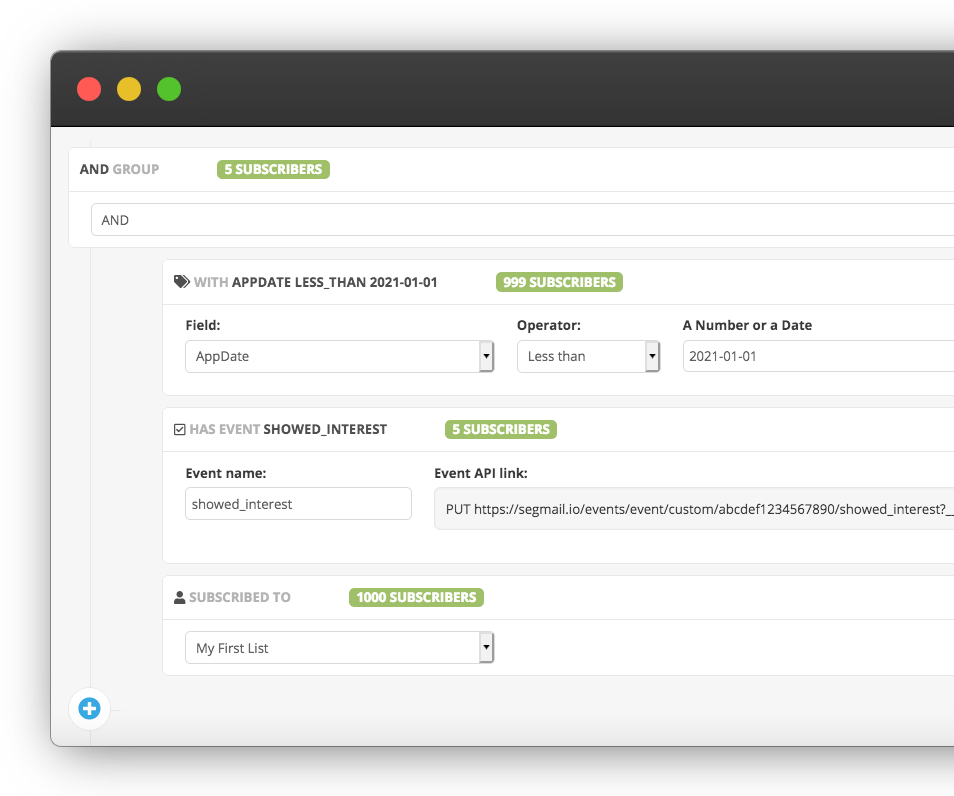954x796 pixels.
Task: Click the yellow traffic light button
Action: click(x=128, y=89)
